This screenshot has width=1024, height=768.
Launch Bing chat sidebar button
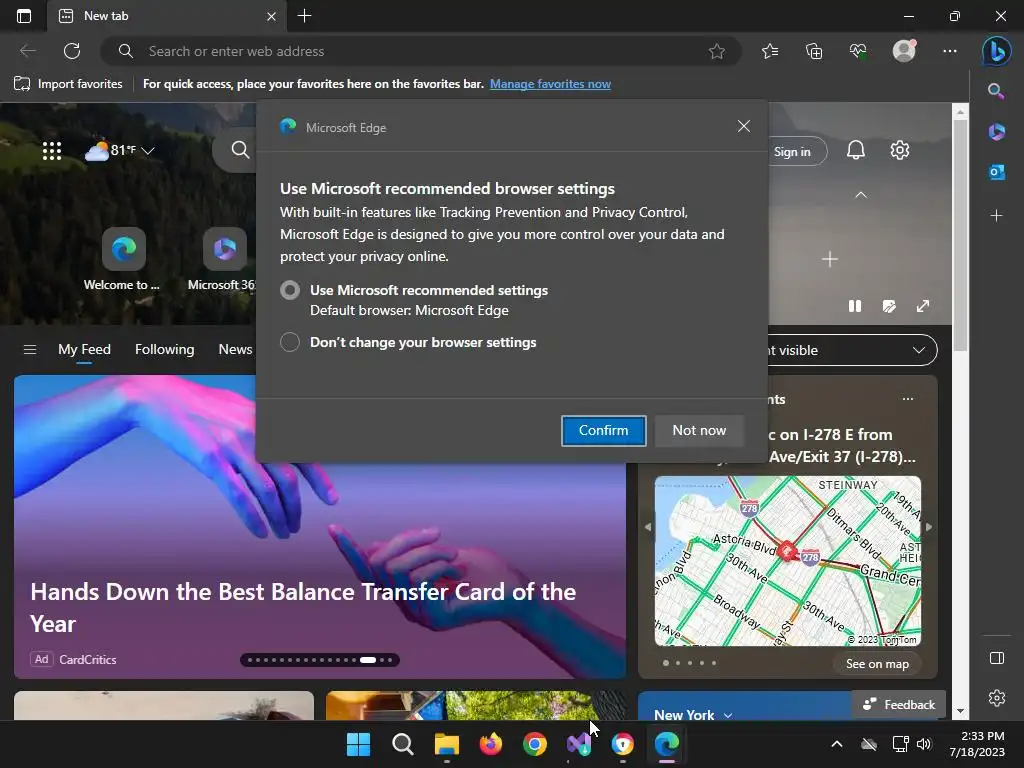coord(997,51)
